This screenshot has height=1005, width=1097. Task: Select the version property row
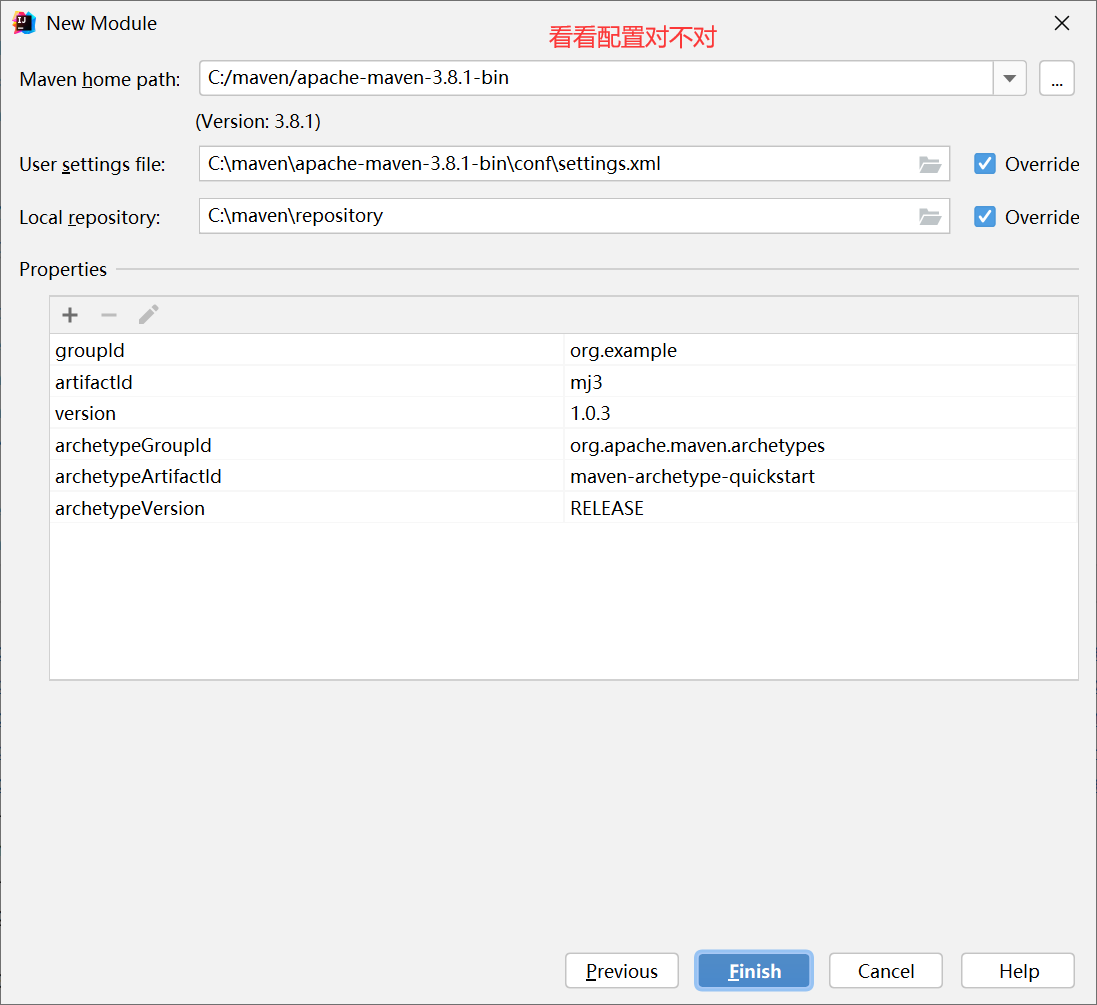[563, 413]
